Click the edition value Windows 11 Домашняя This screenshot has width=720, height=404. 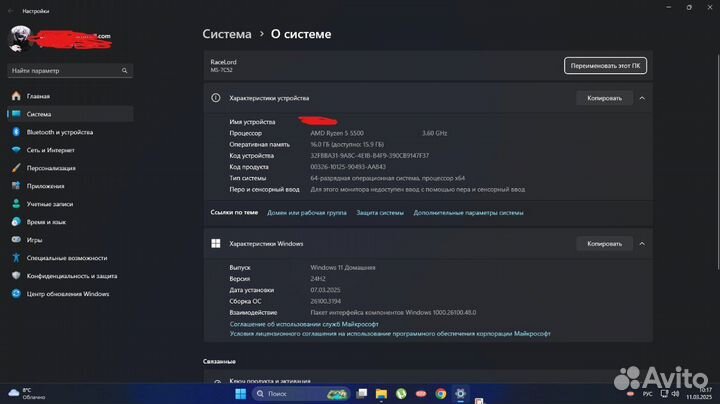tap(343, 267)
